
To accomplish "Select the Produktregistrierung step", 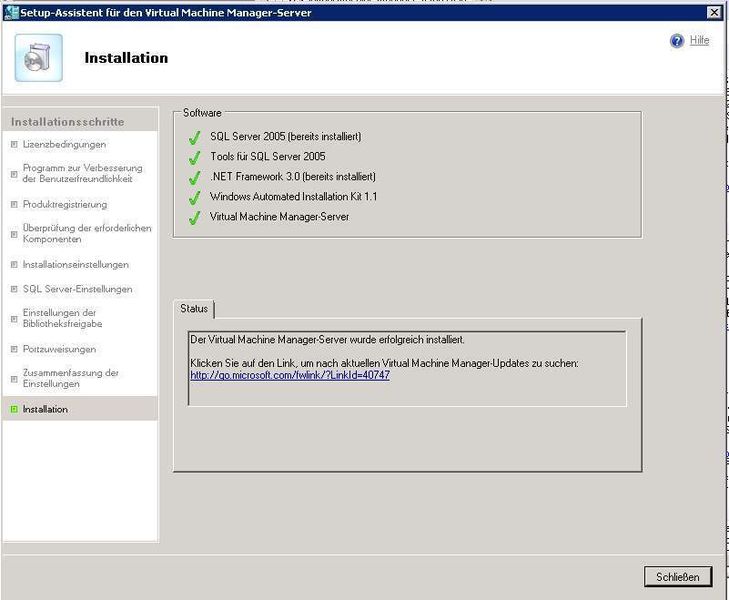I will 65,204.
